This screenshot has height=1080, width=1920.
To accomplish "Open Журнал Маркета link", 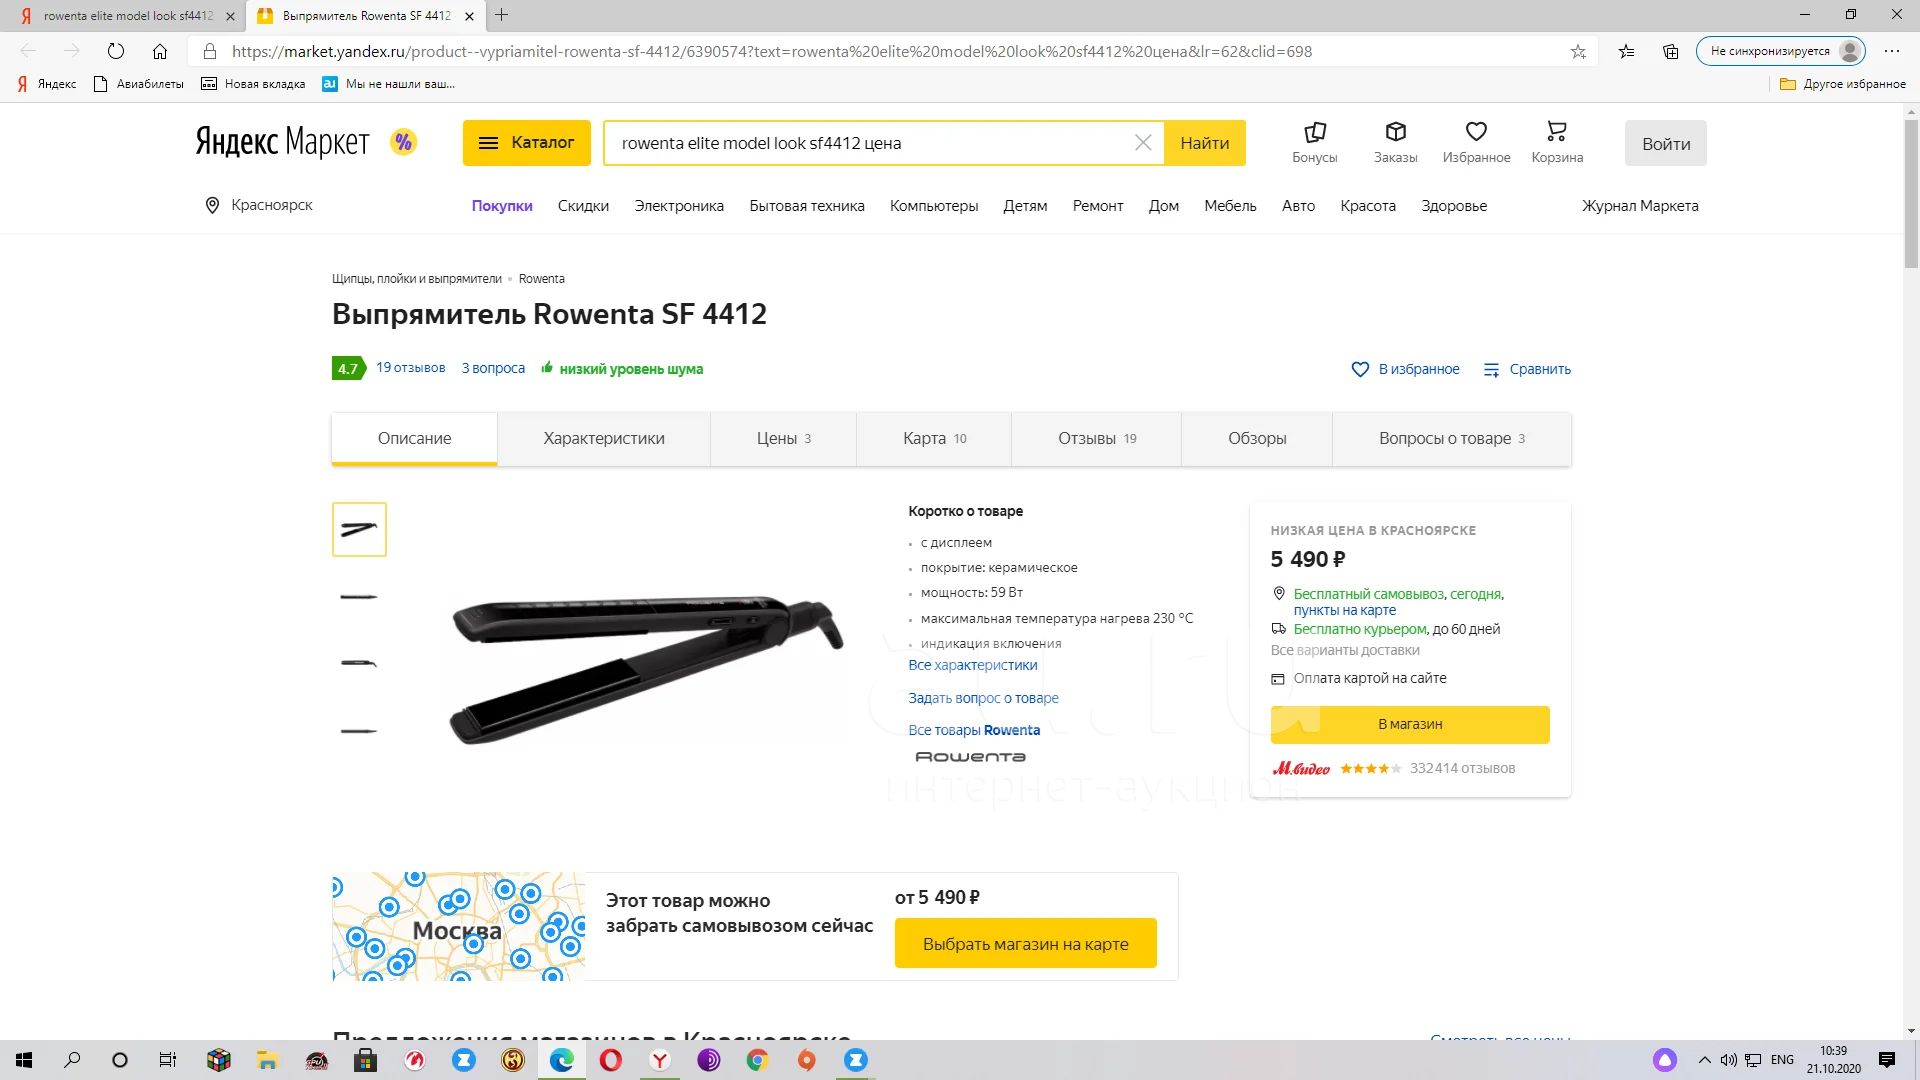I will pos(1640,206).
